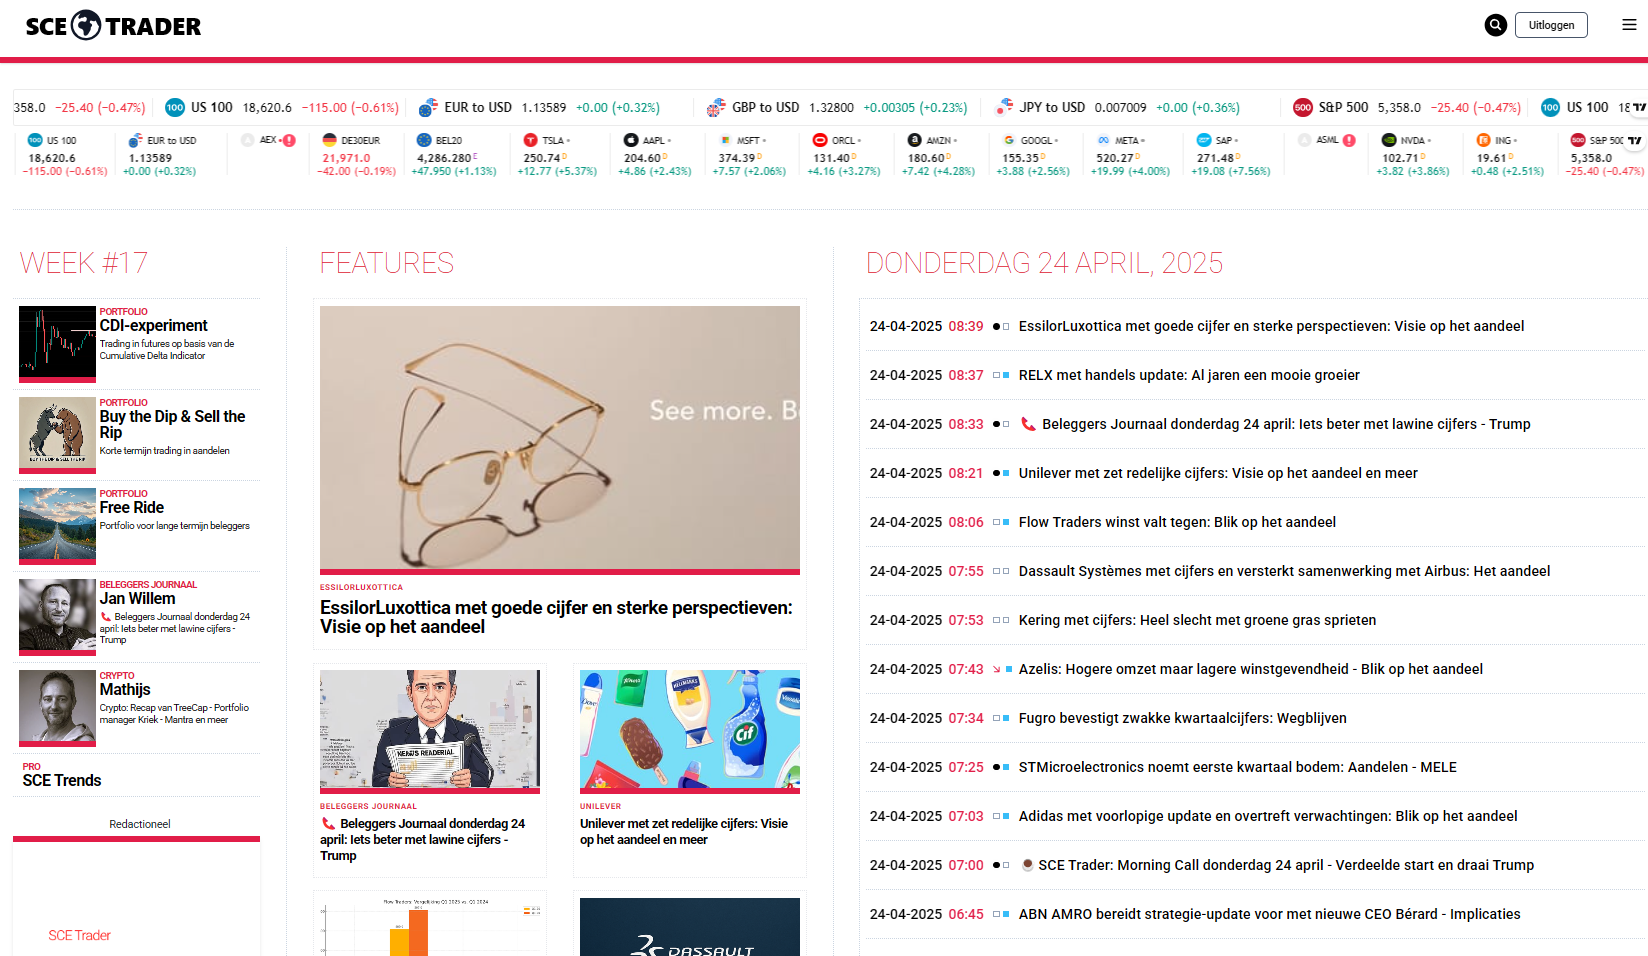The width and height of the screenshot is (1648, 956).
Task: Open STMicroelectronics eerste kwartaal article
Action: 1237,767
